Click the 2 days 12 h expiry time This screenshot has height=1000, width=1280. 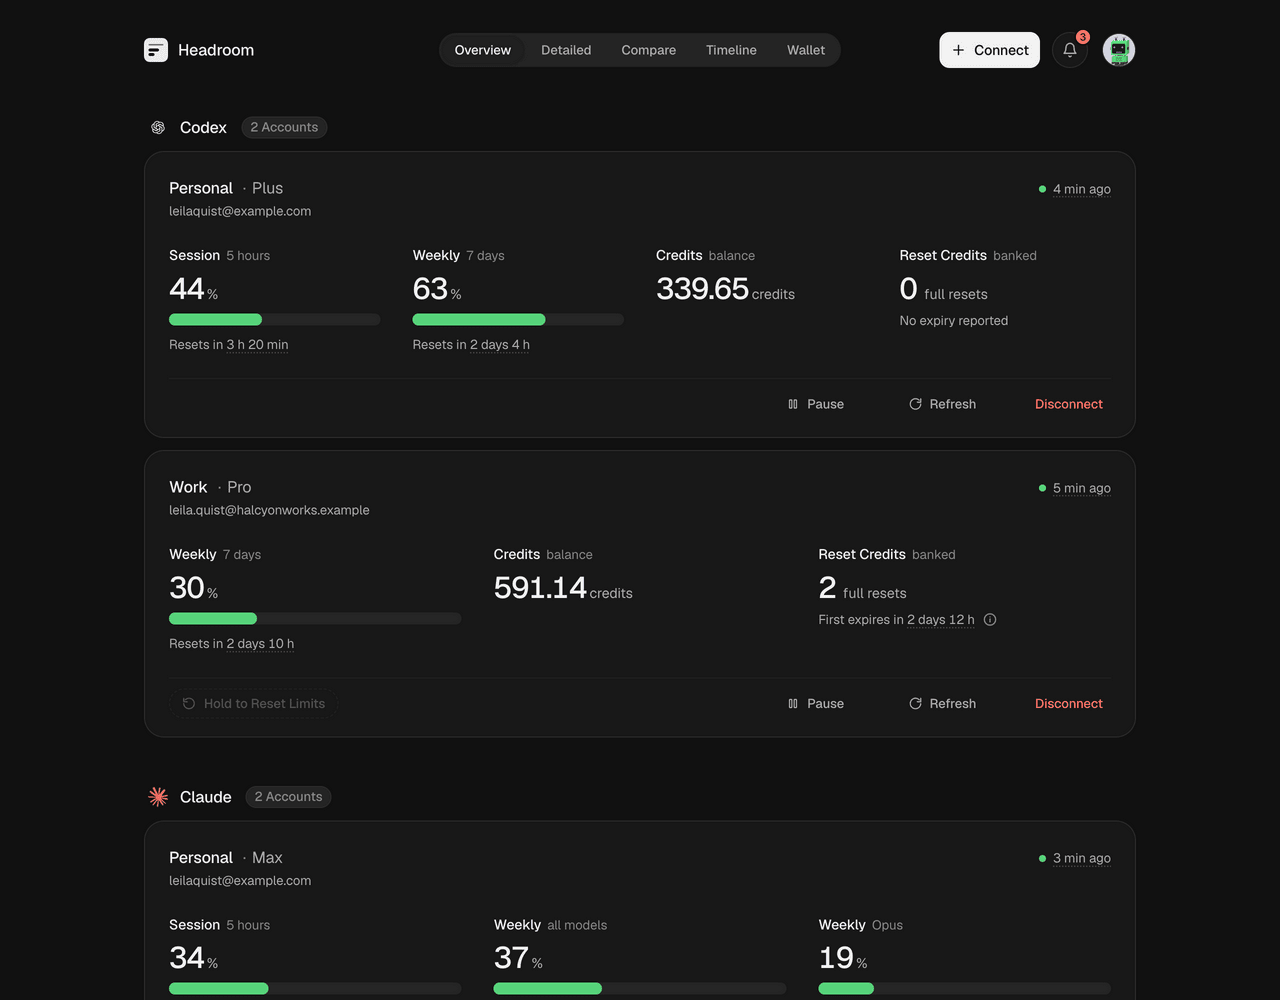coord(941,620)
